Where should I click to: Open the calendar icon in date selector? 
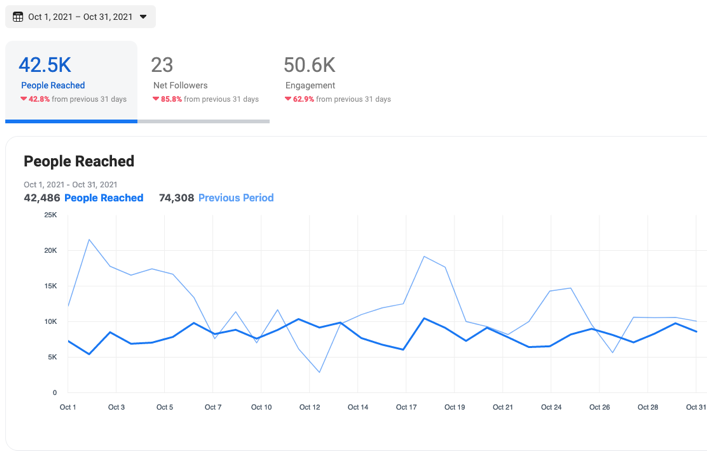(x=18, y=17)
